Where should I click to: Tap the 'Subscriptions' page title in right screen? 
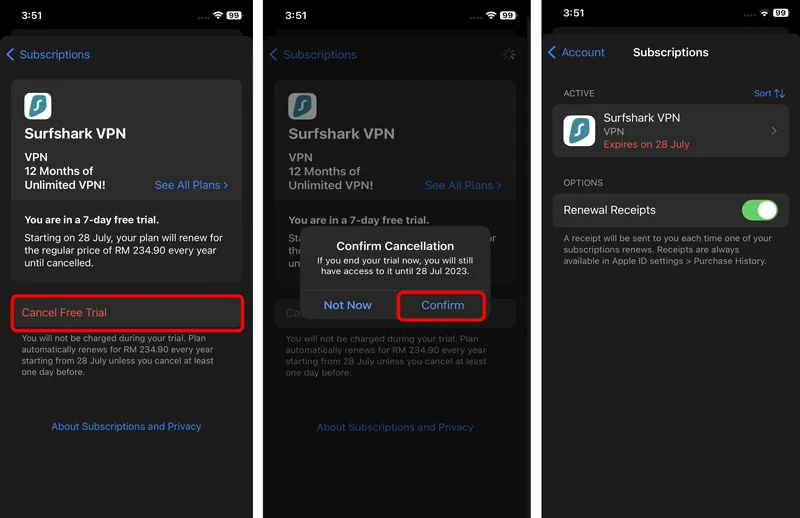click(x=670, y=53)
